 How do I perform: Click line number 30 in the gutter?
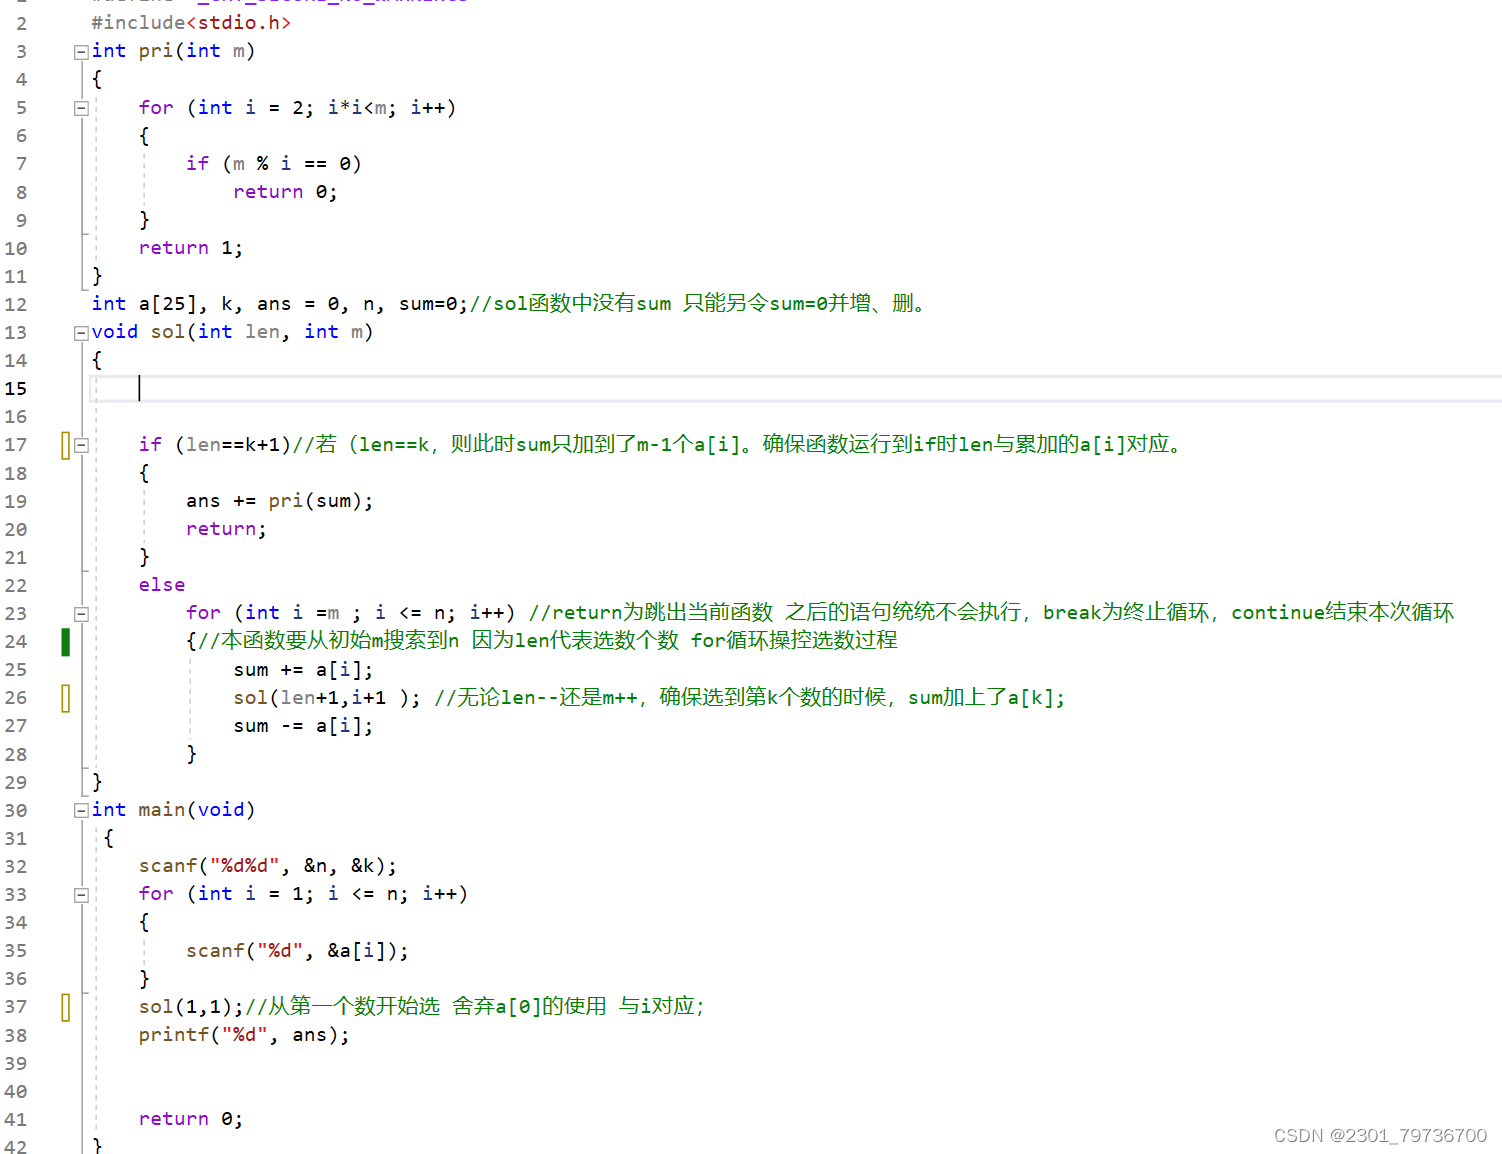16,810
